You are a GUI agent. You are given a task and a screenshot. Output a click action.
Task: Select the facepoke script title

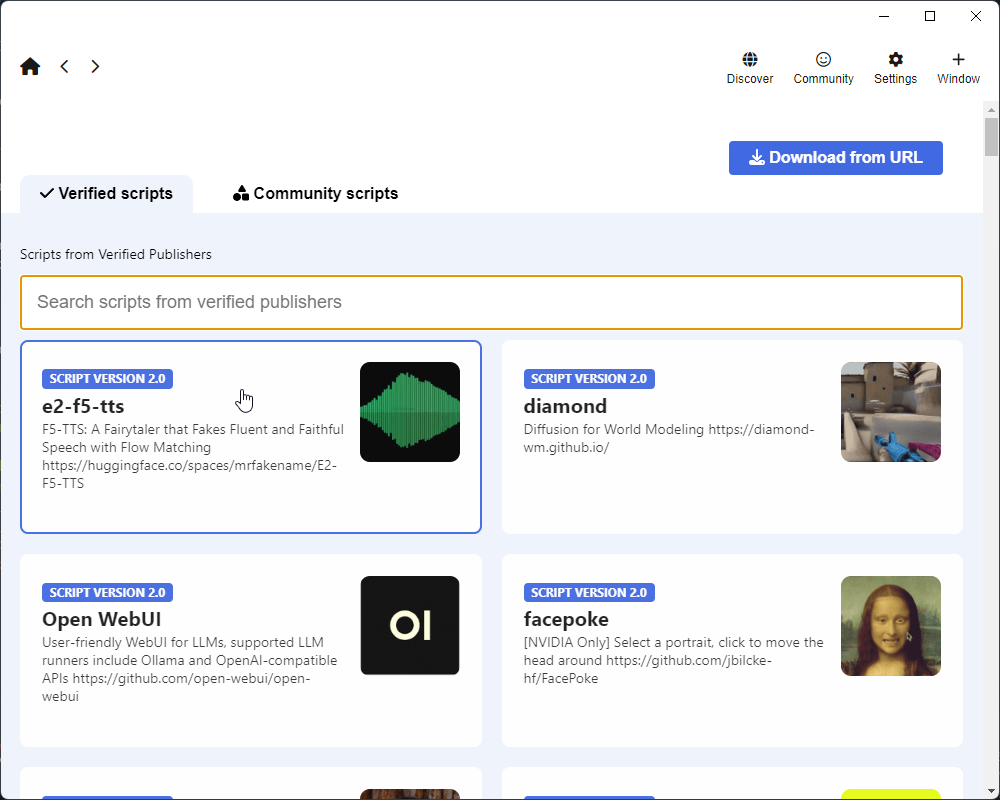point(566,619)
